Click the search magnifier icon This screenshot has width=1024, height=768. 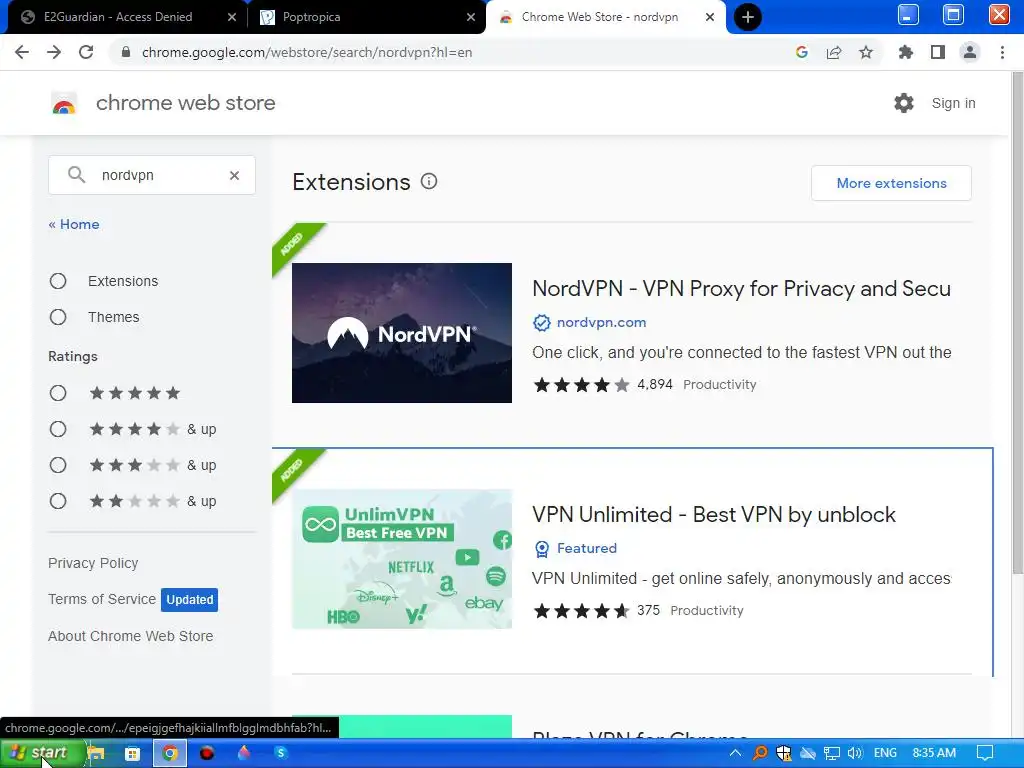[76, 174]
